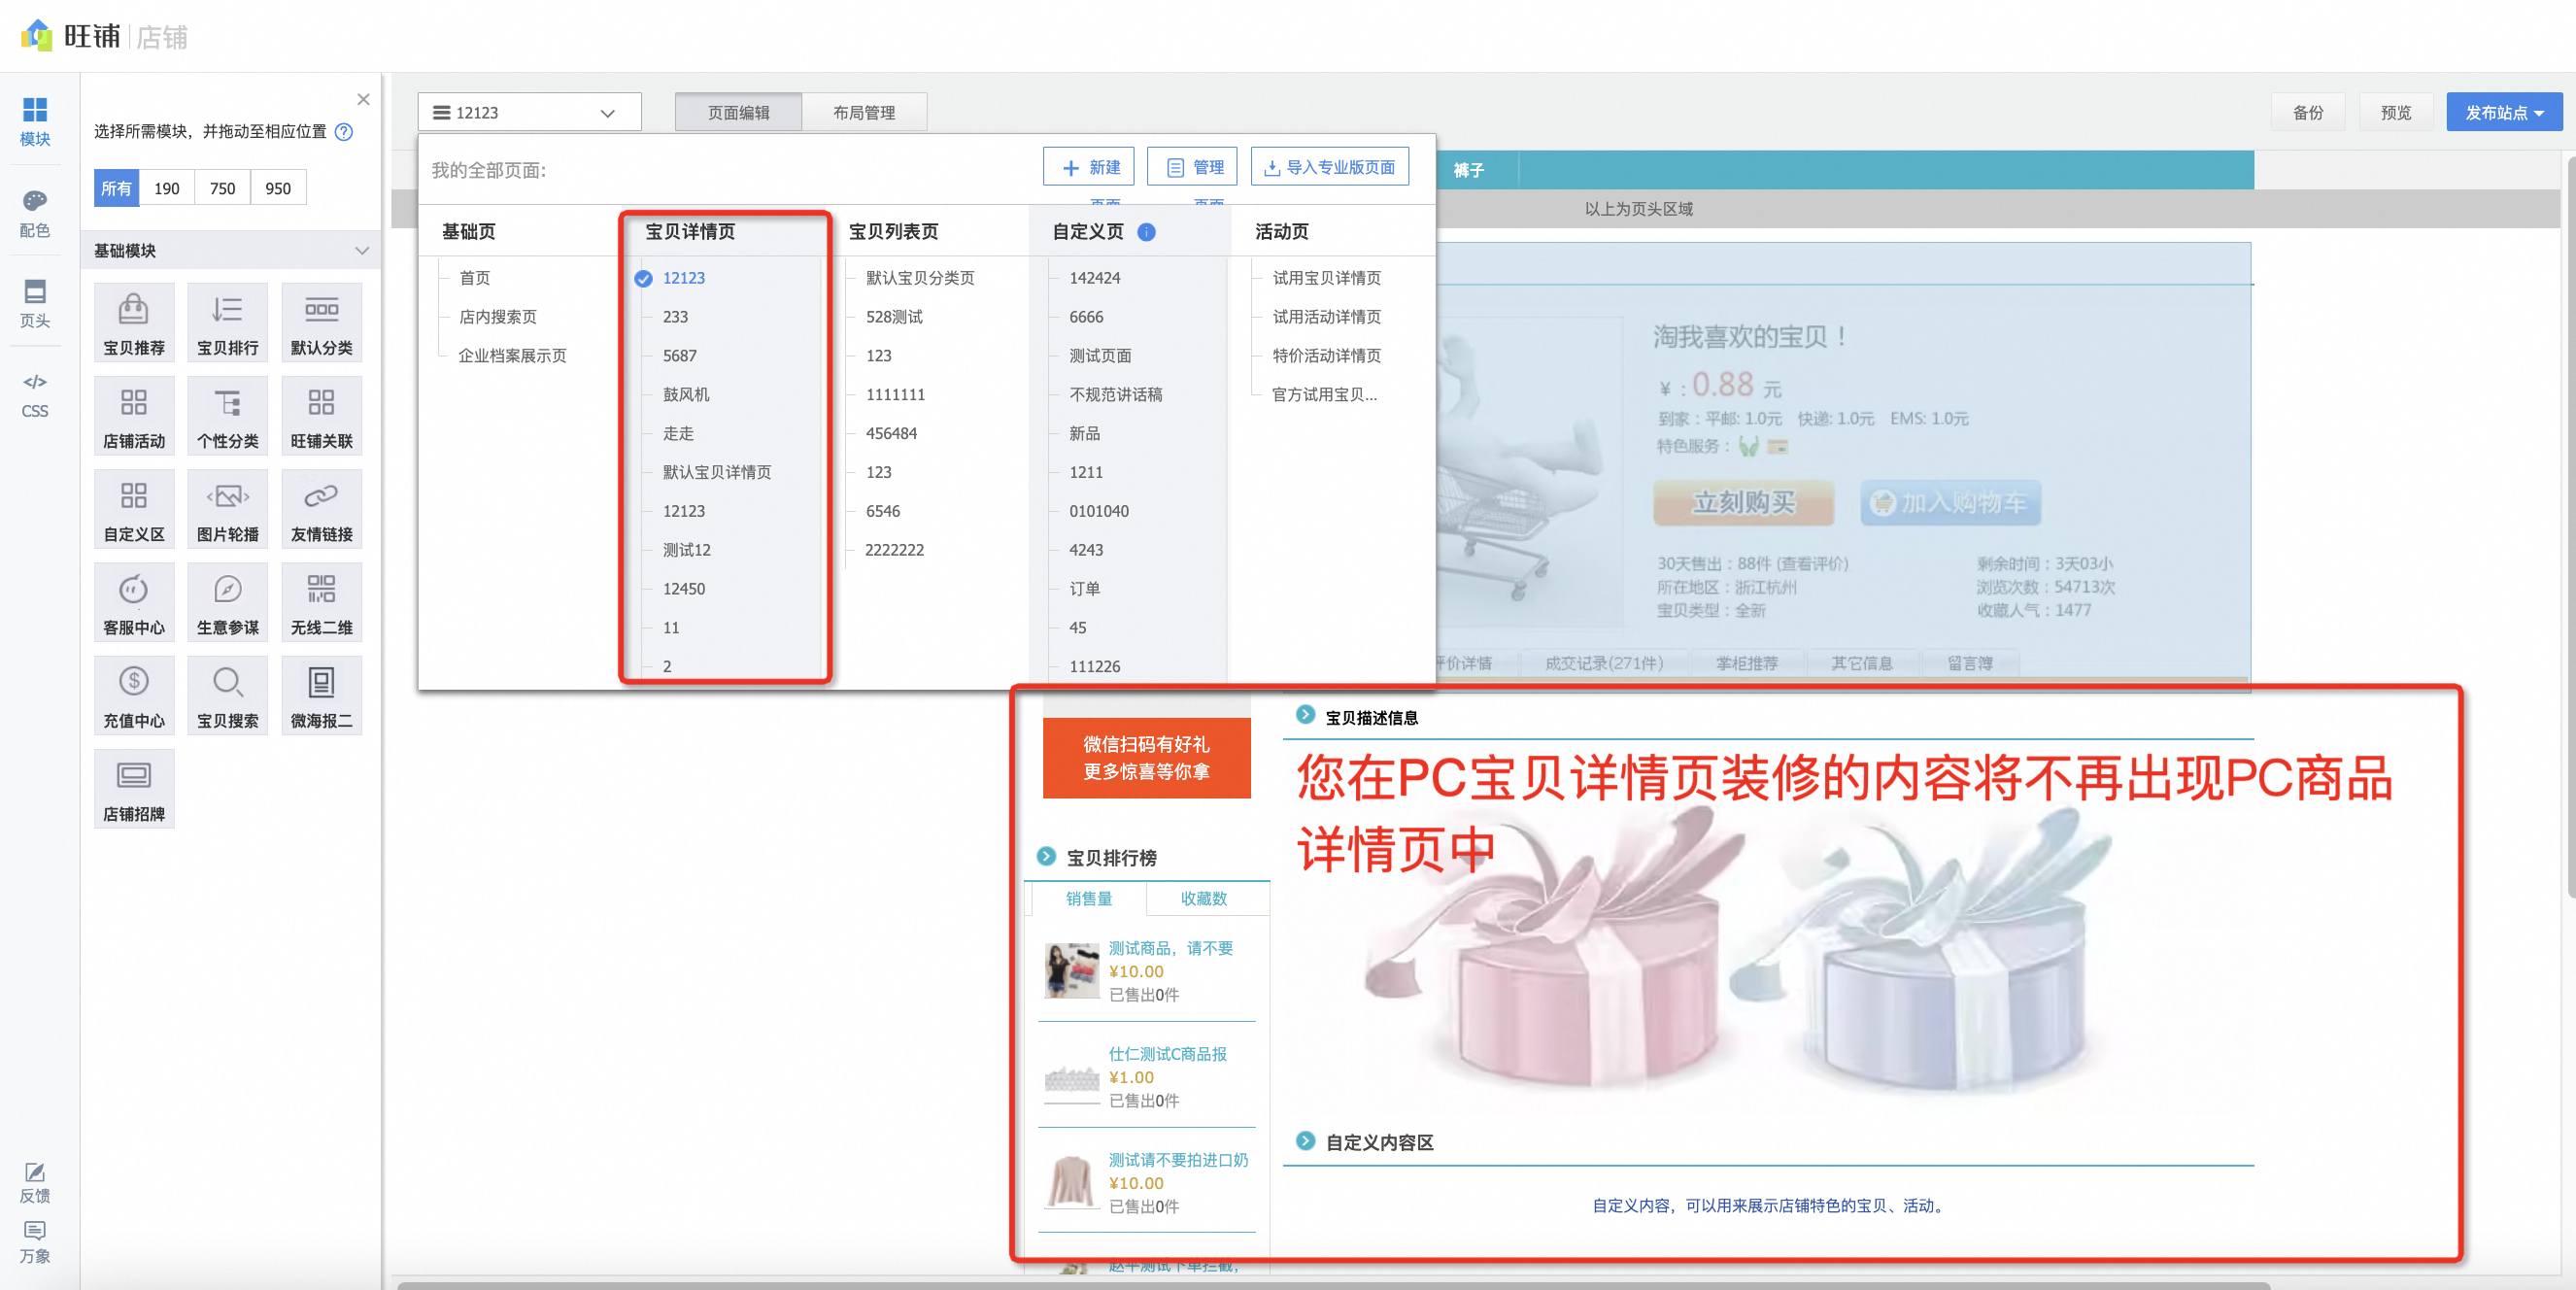This screenshot has width=2576, height=1290.
Task: Click the help question mark icon
Action: point(343,132)
